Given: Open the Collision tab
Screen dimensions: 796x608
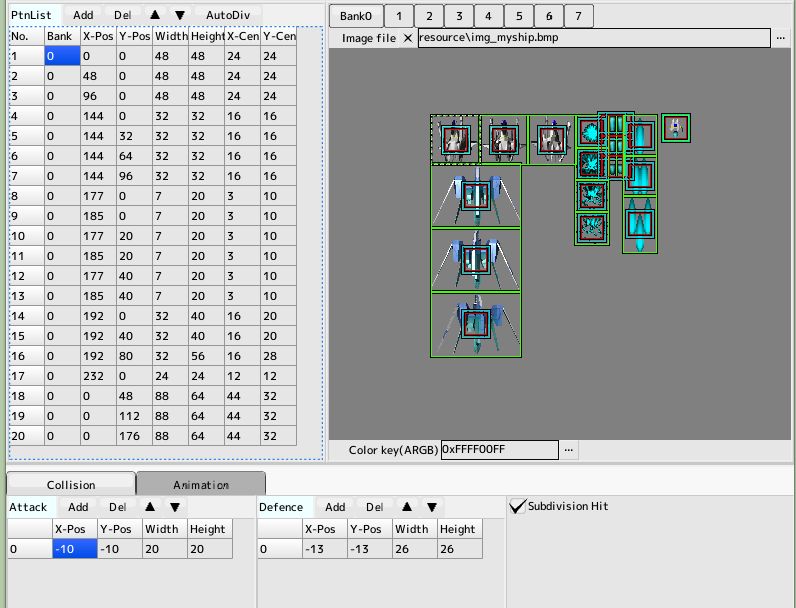Looking at the screenshot, I should (x=71, y=485).
